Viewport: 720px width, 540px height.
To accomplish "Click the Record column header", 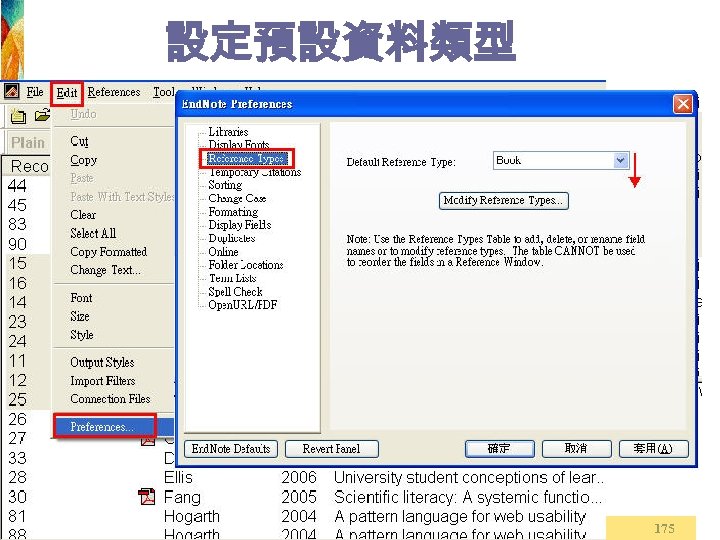I will click(28, 166).
